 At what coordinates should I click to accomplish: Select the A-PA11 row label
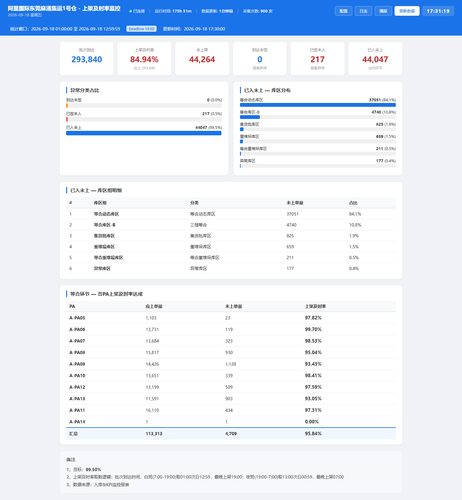point(77,410)
